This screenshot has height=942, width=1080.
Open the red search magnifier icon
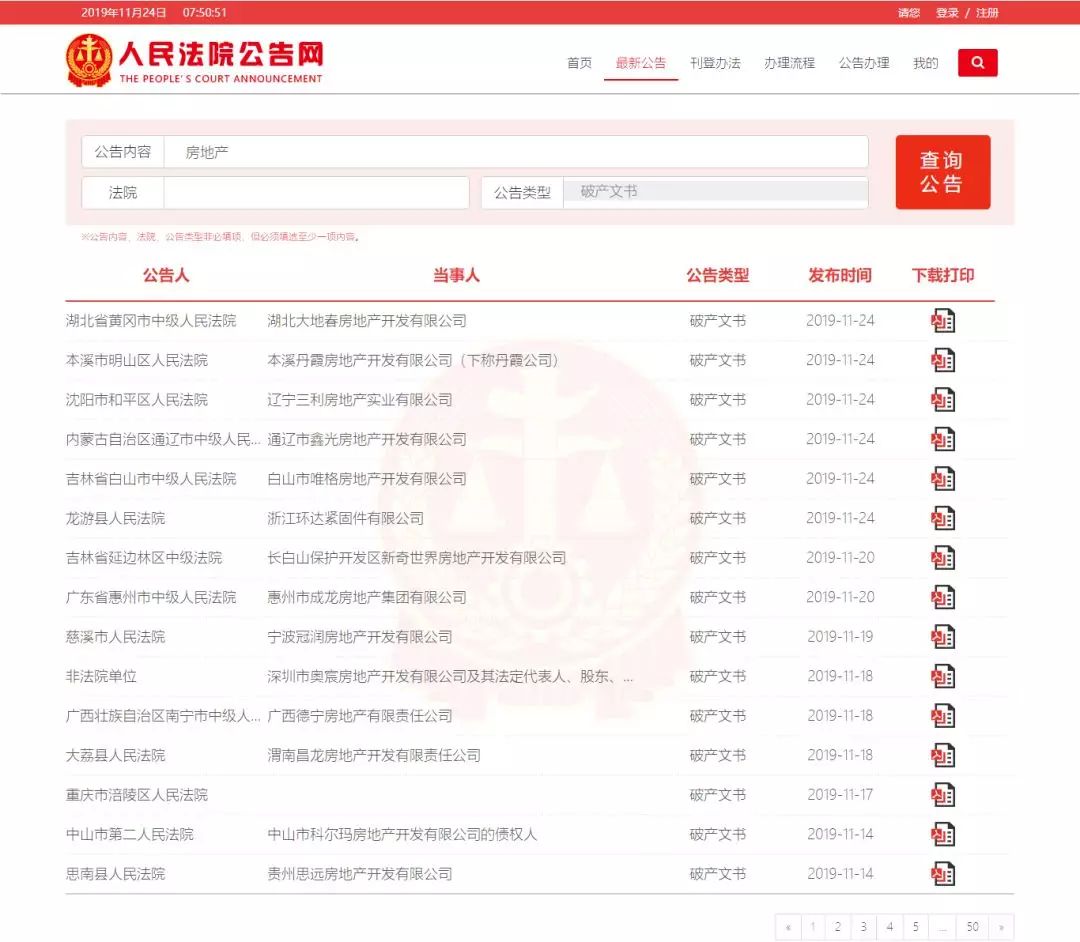tap(977, 62)
